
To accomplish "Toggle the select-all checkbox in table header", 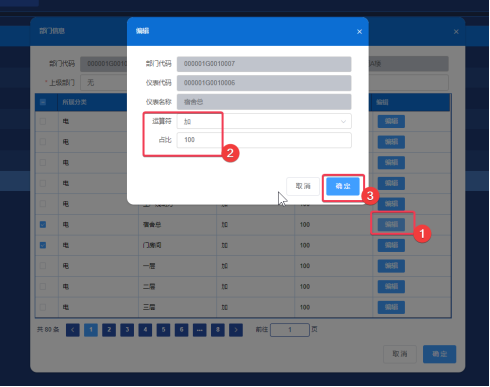I will point(43,102).
